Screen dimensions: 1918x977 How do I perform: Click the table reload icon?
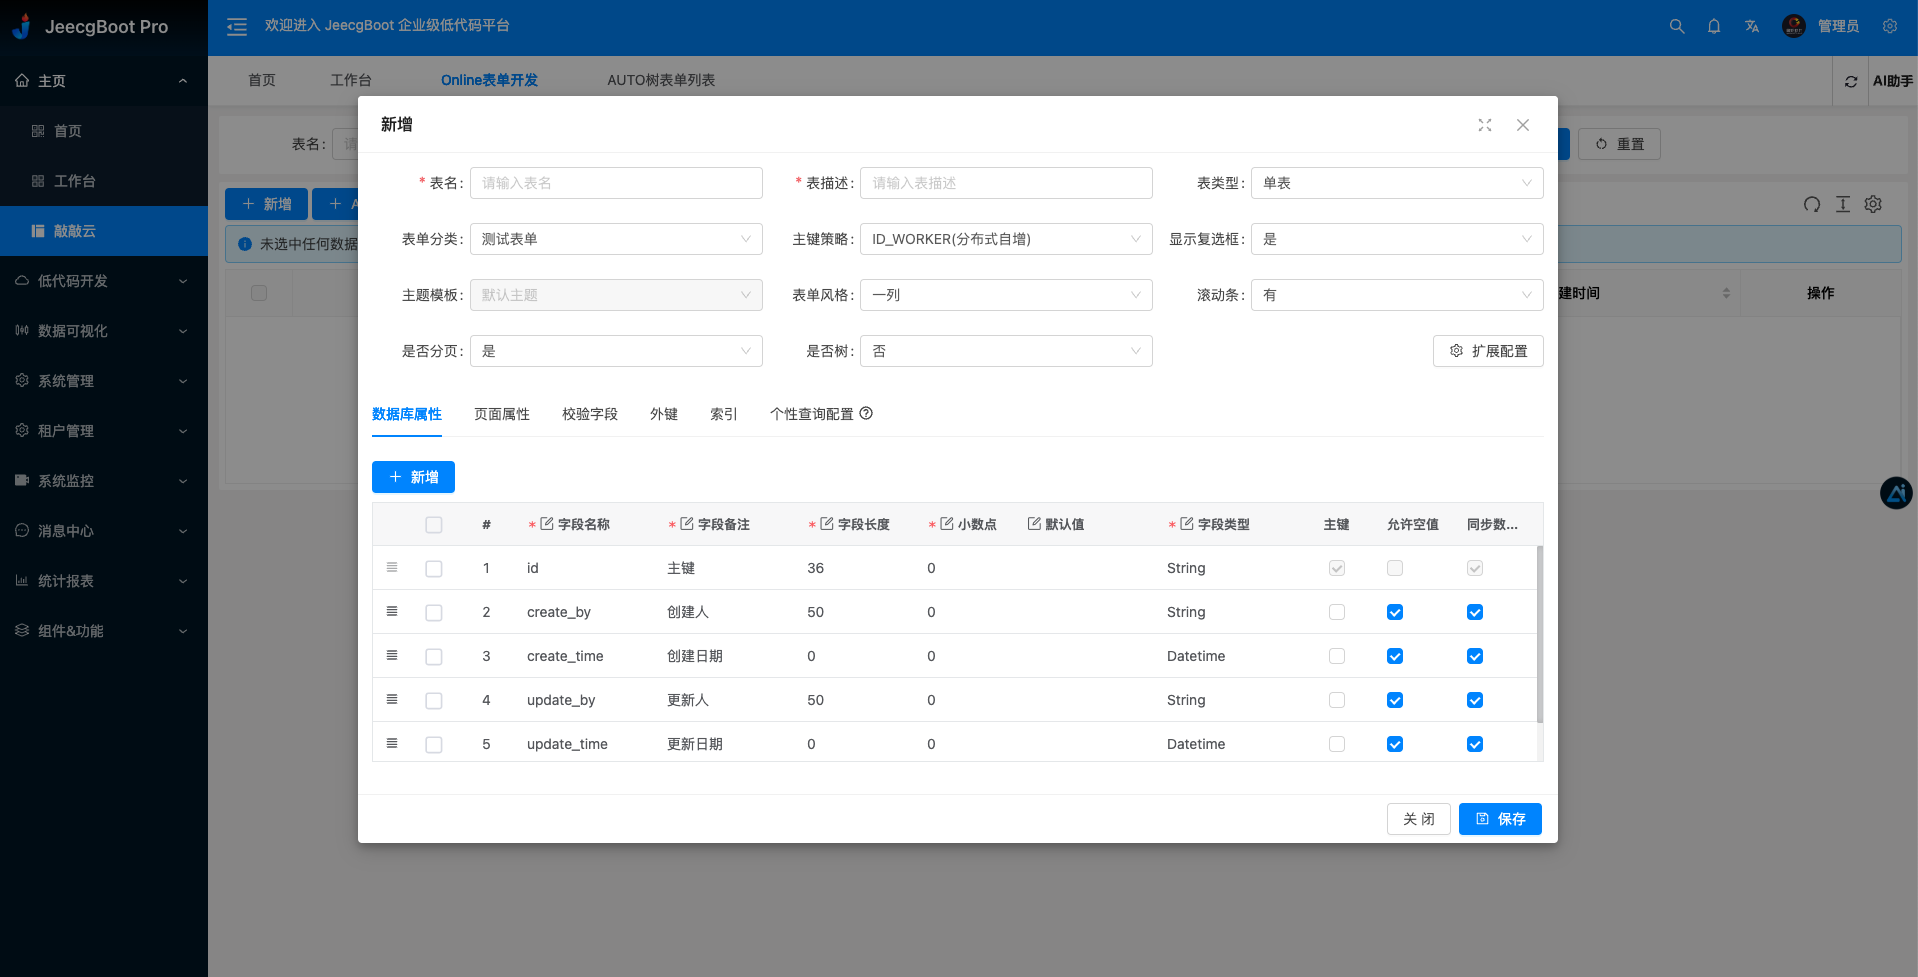click(x=1812, y=204)
